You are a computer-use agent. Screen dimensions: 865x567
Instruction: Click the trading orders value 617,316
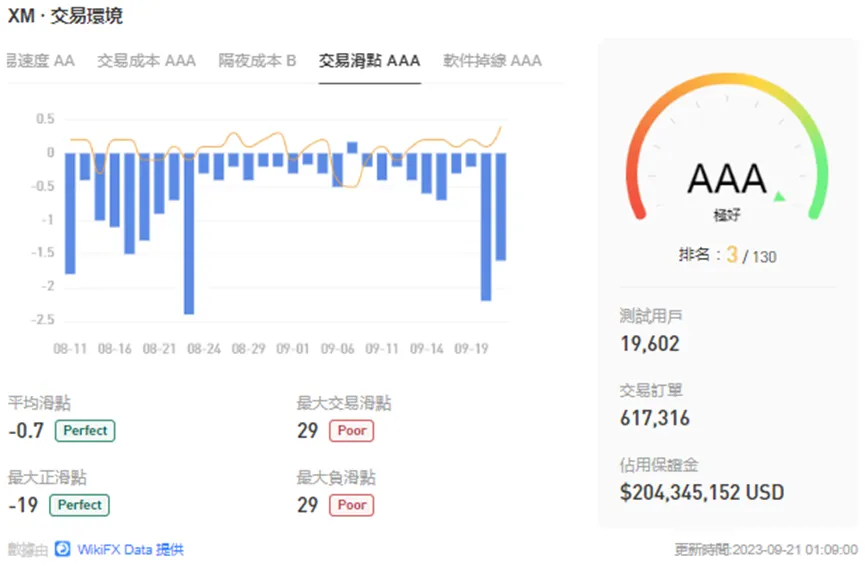point(655,418)
